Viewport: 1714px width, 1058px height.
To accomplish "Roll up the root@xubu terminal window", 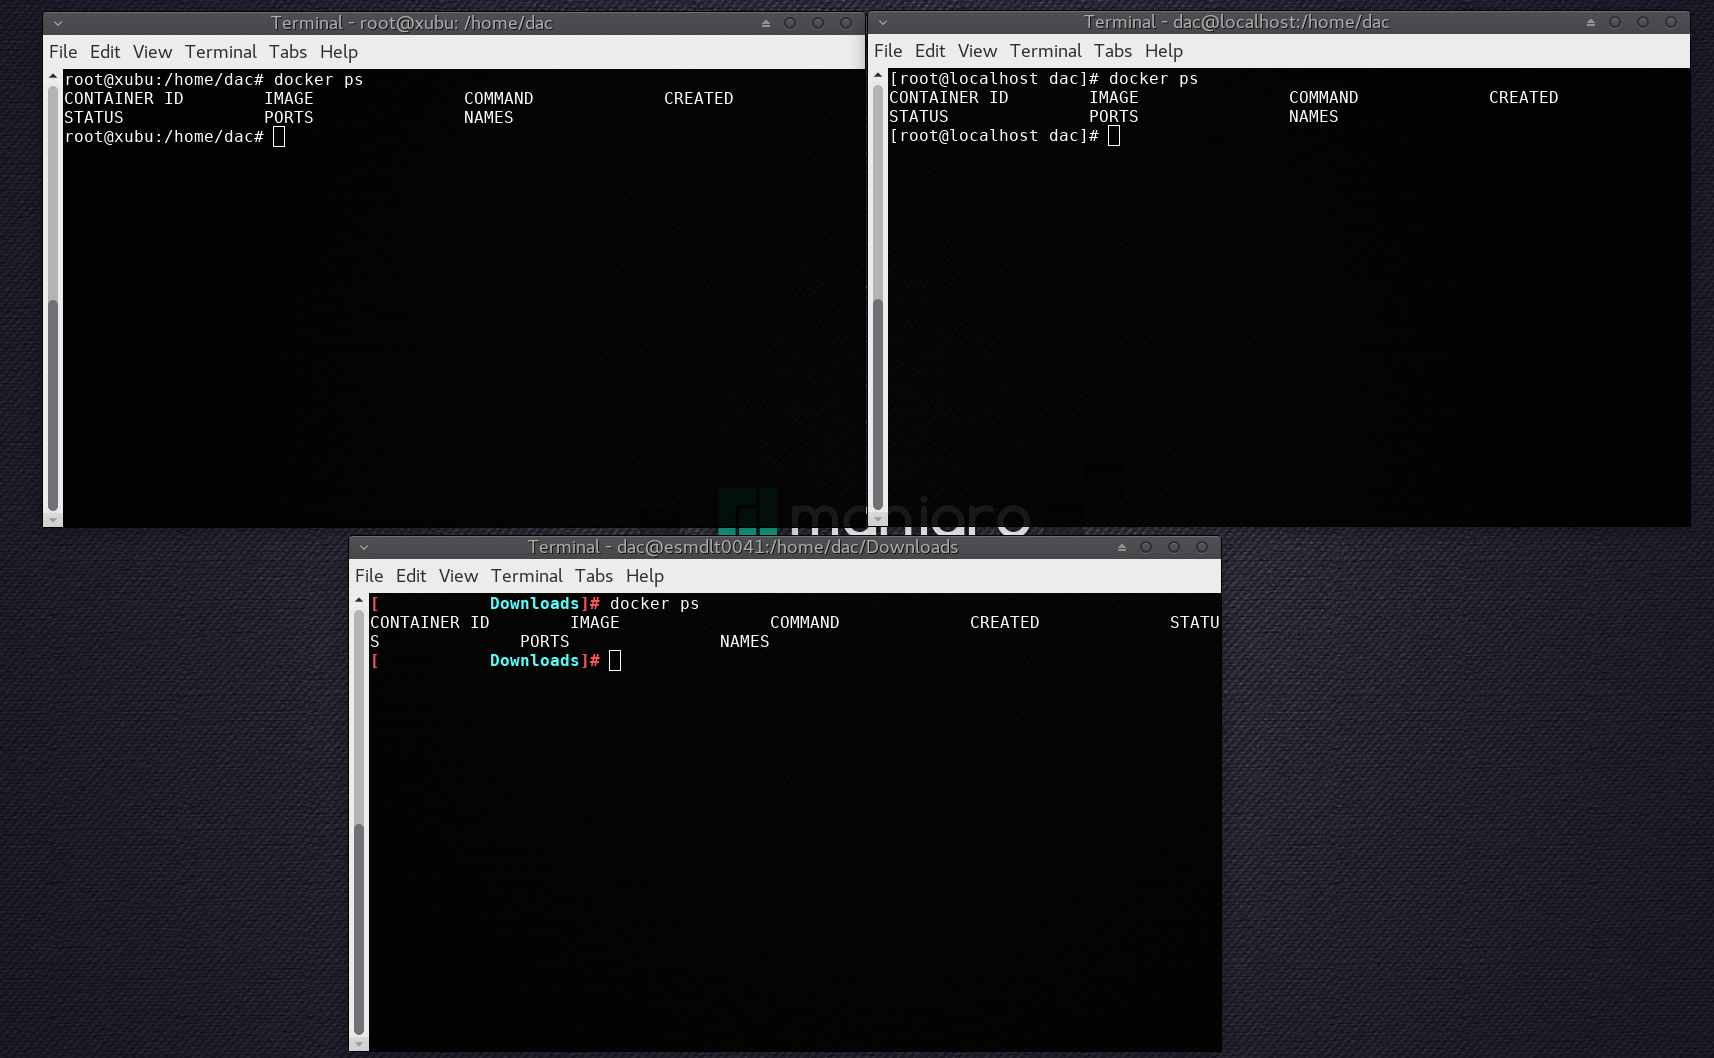I will 766,23.
